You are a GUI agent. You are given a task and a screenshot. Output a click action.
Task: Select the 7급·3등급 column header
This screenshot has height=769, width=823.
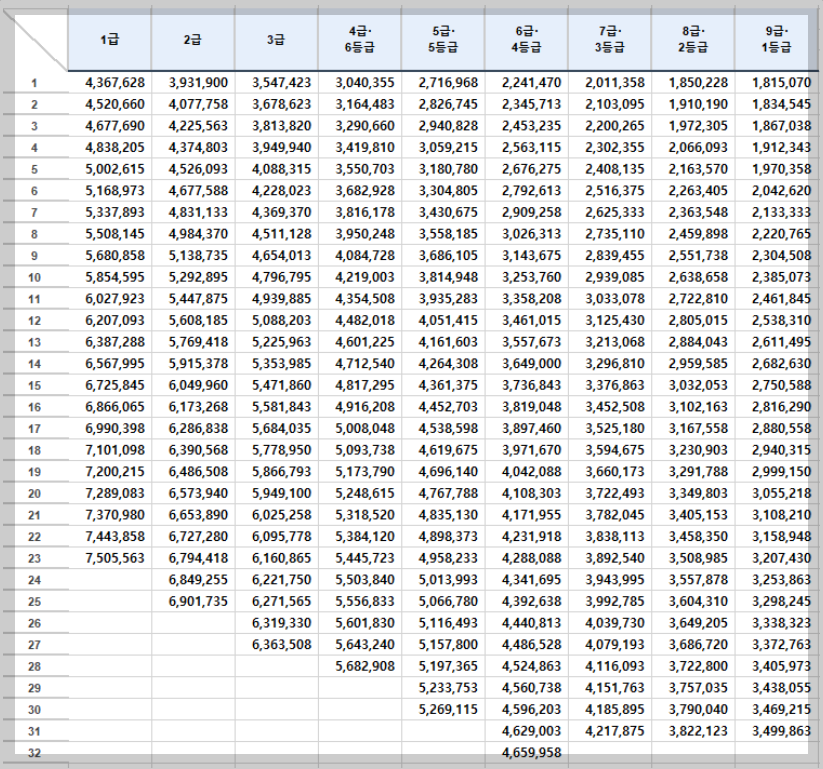pos(609,40)
